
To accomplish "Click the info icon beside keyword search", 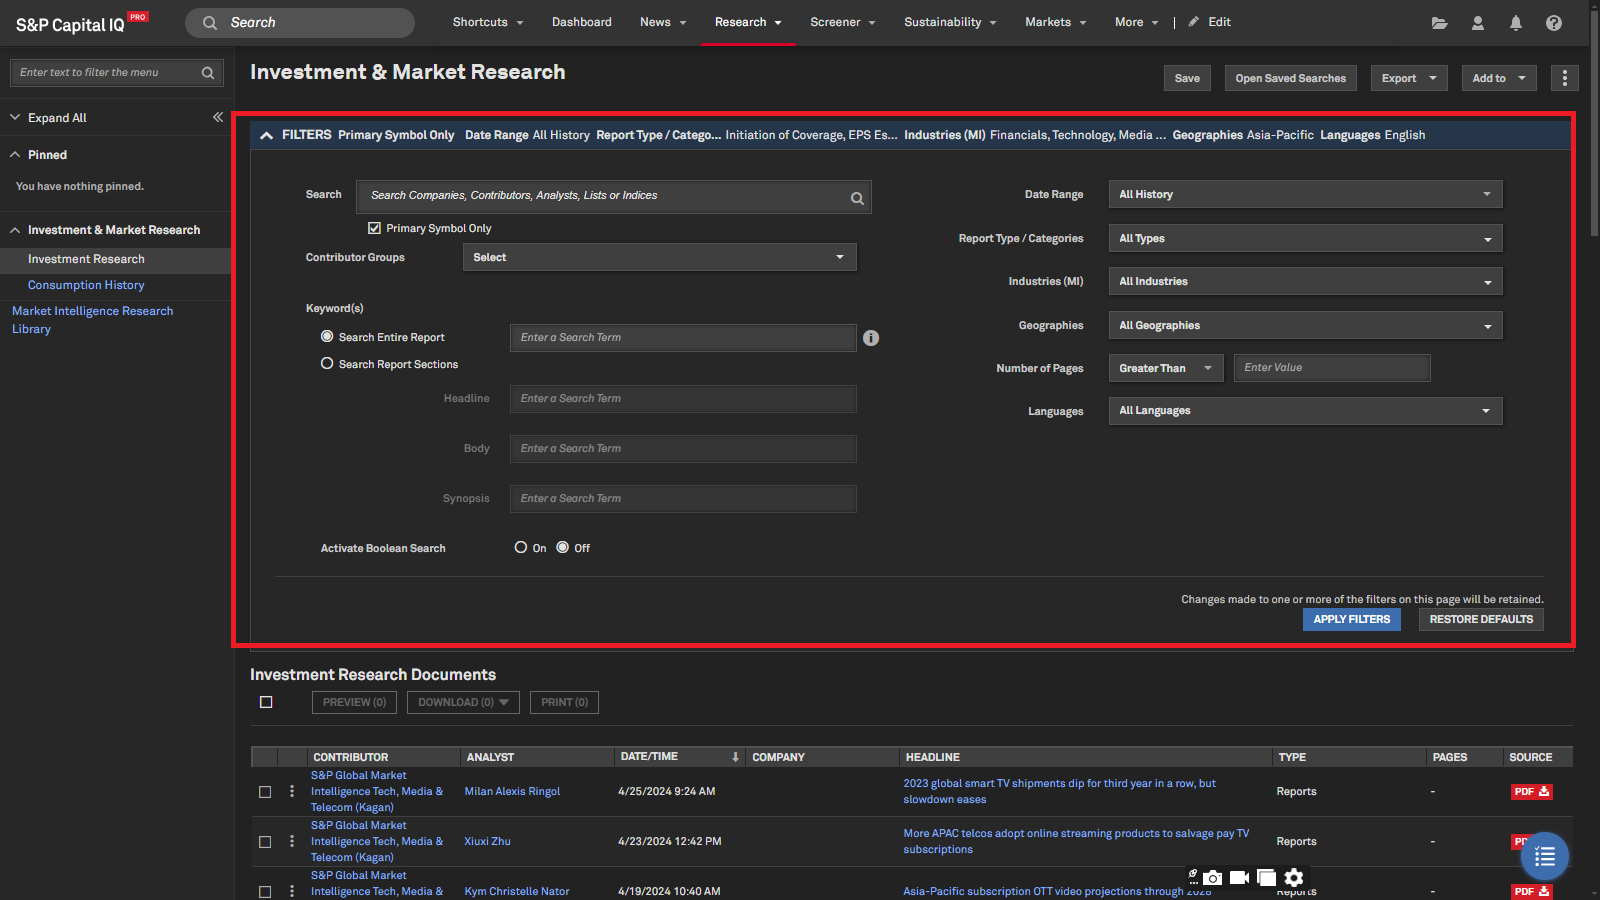I will coord(871,338).
